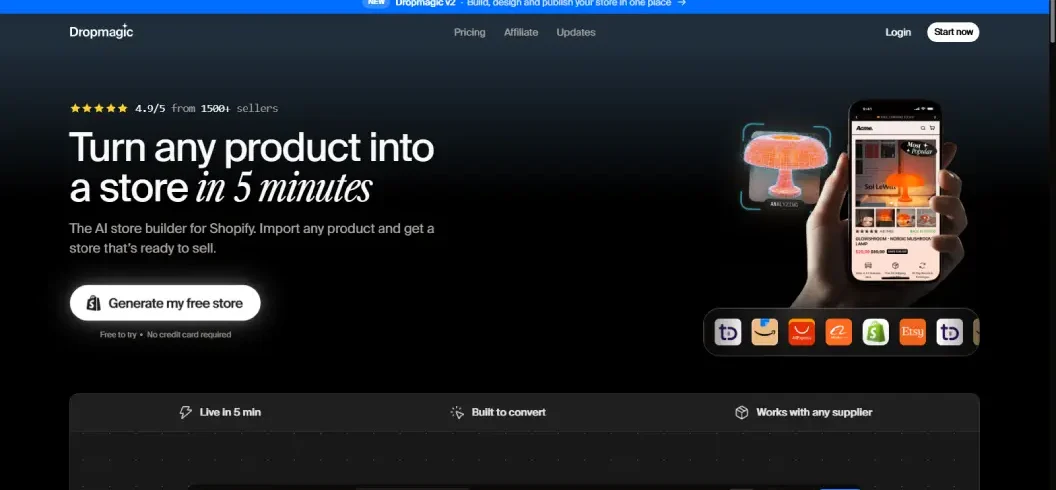Click the Most Popular badge on the phone
1056x490 pixels.
[918, 148]
